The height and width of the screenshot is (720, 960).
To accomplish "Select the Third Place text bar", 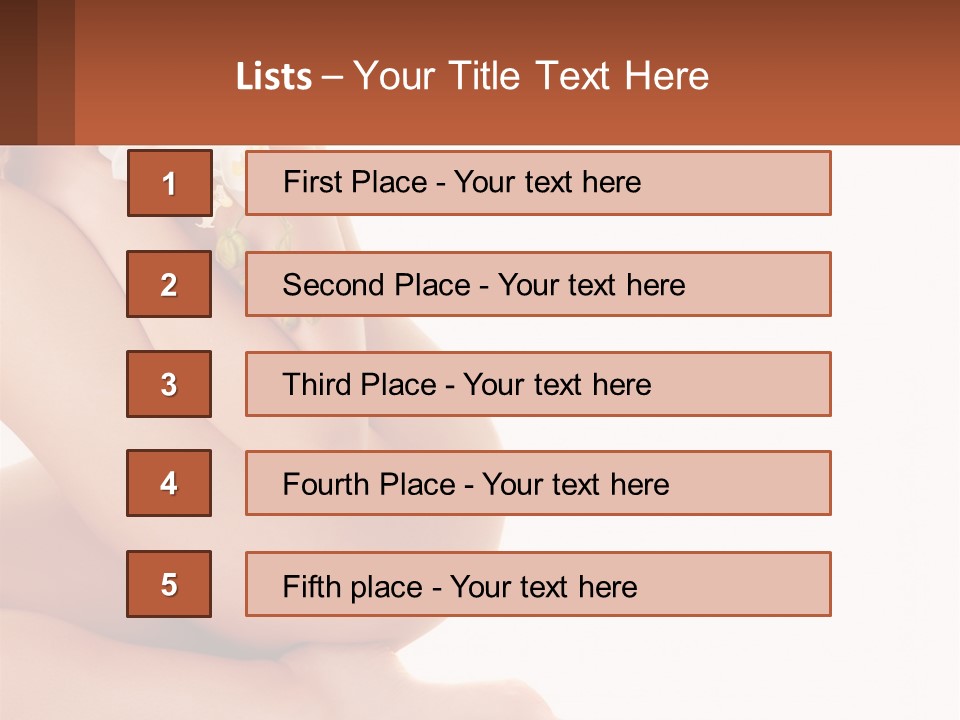I will pyautogui.click(x=538, y=384).
